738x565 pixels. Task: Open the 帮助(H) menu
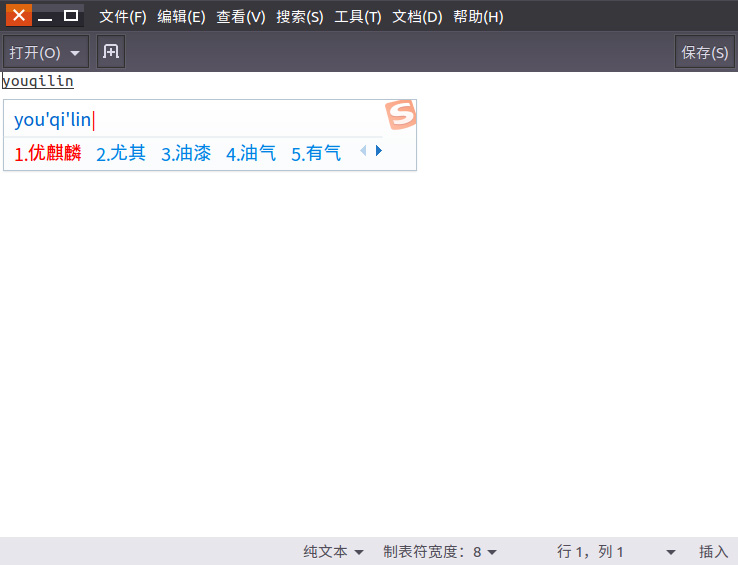coord(478,16)
